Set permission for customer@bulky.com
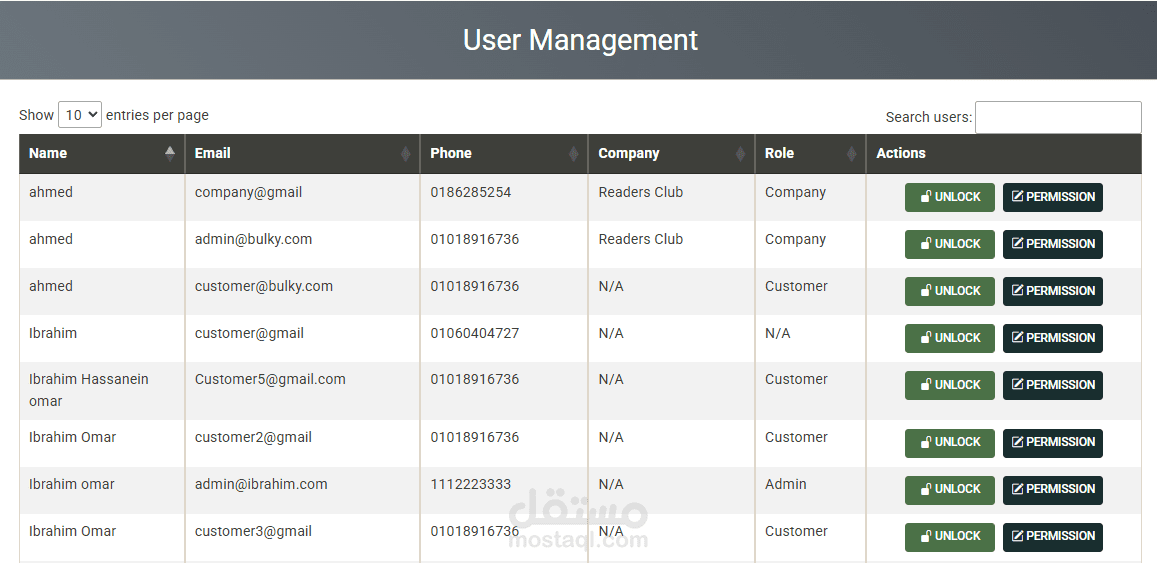1157x563 pixels. tap(1052, 291)
